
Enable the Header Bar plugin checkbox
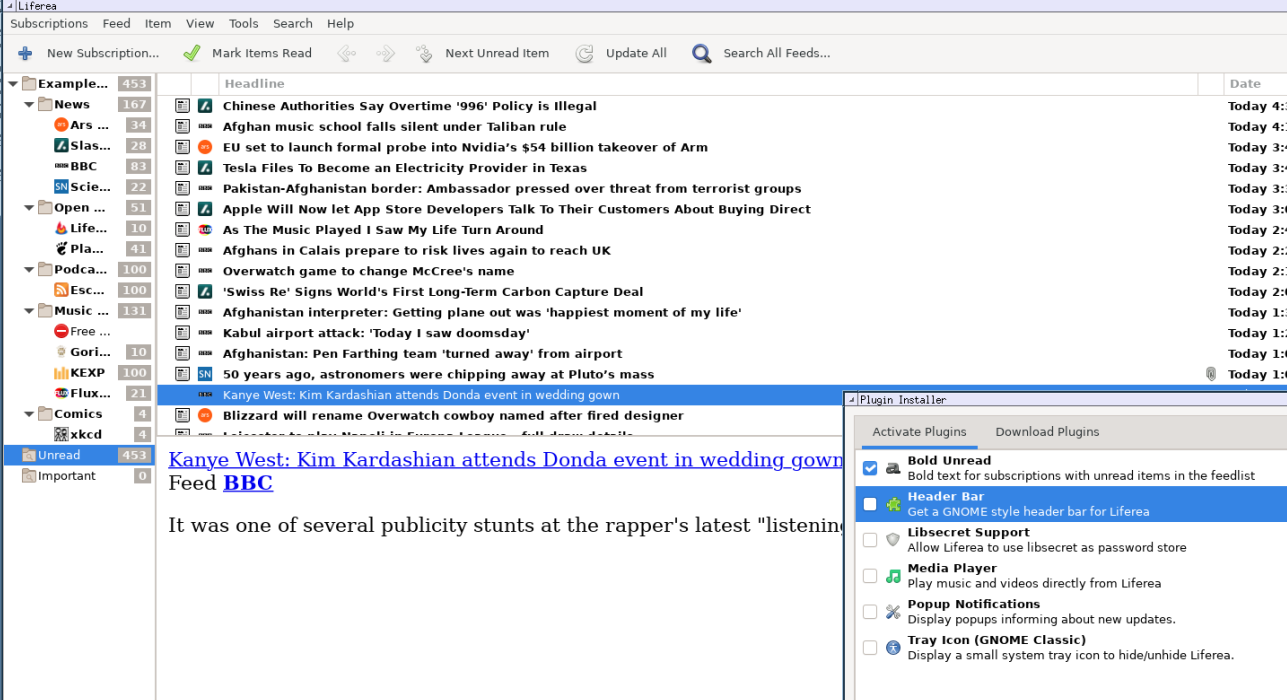[870, 504]
